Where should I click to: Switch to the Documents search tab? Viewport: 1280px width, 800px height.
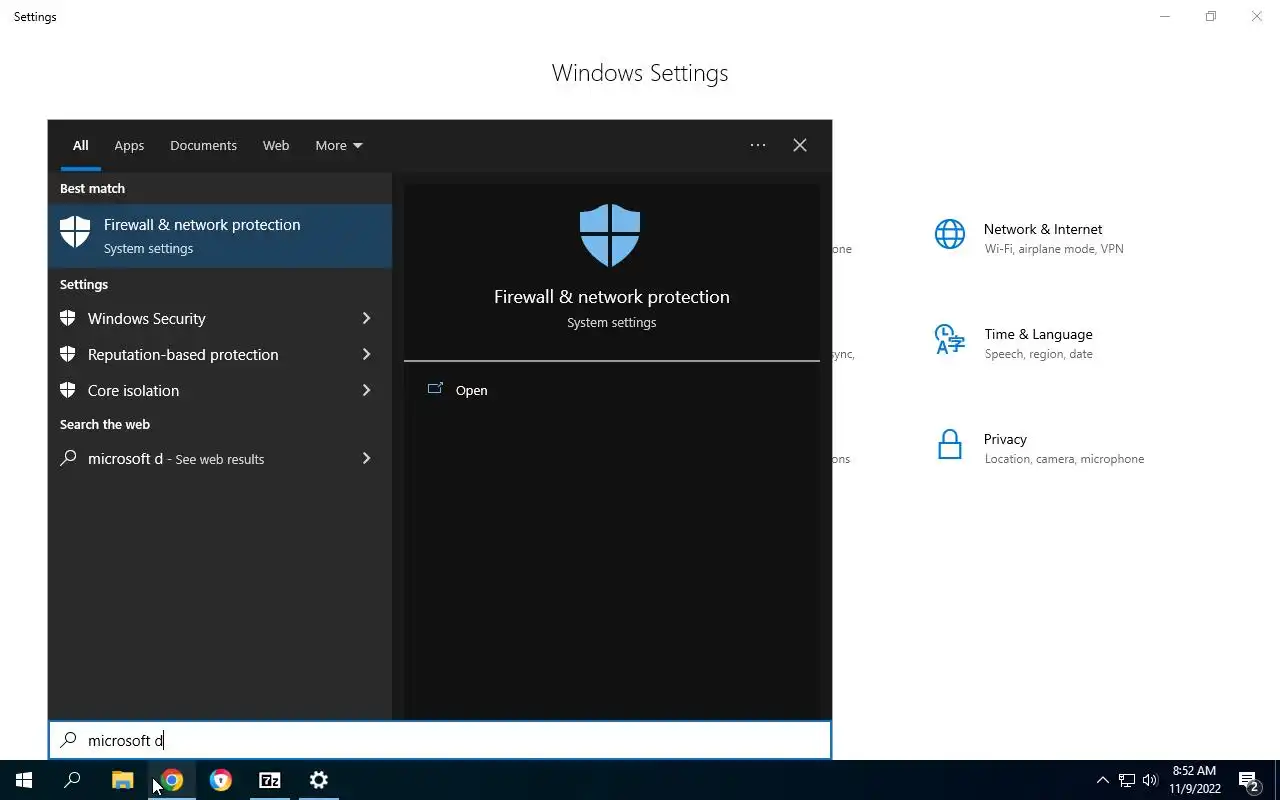point(203,145)
